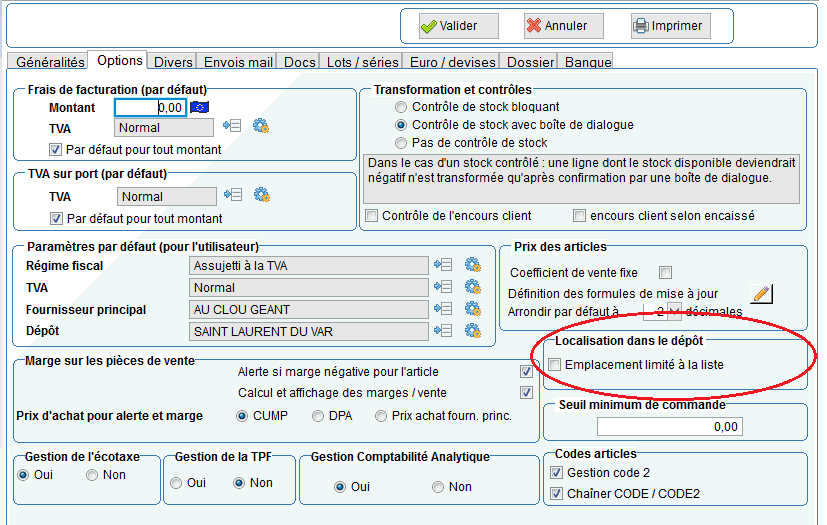Click the euro flag icon next to Montant
This screenshot has height=525, width=827.
[x=199, y=108]
